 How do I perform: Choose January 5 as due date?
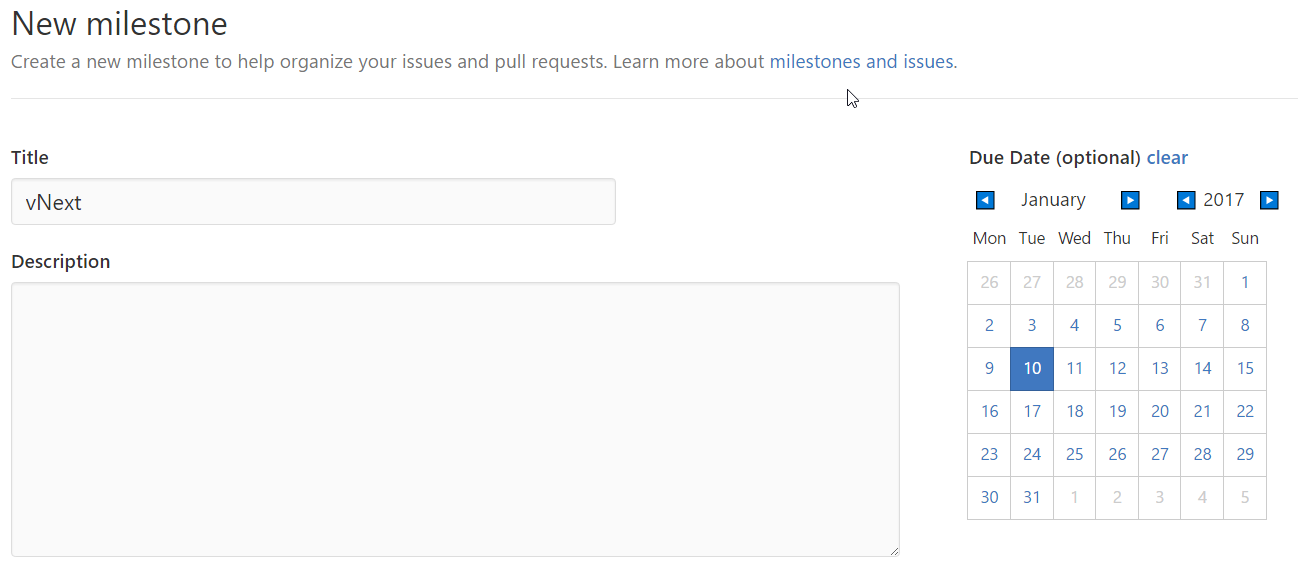tap(1117, 325)
